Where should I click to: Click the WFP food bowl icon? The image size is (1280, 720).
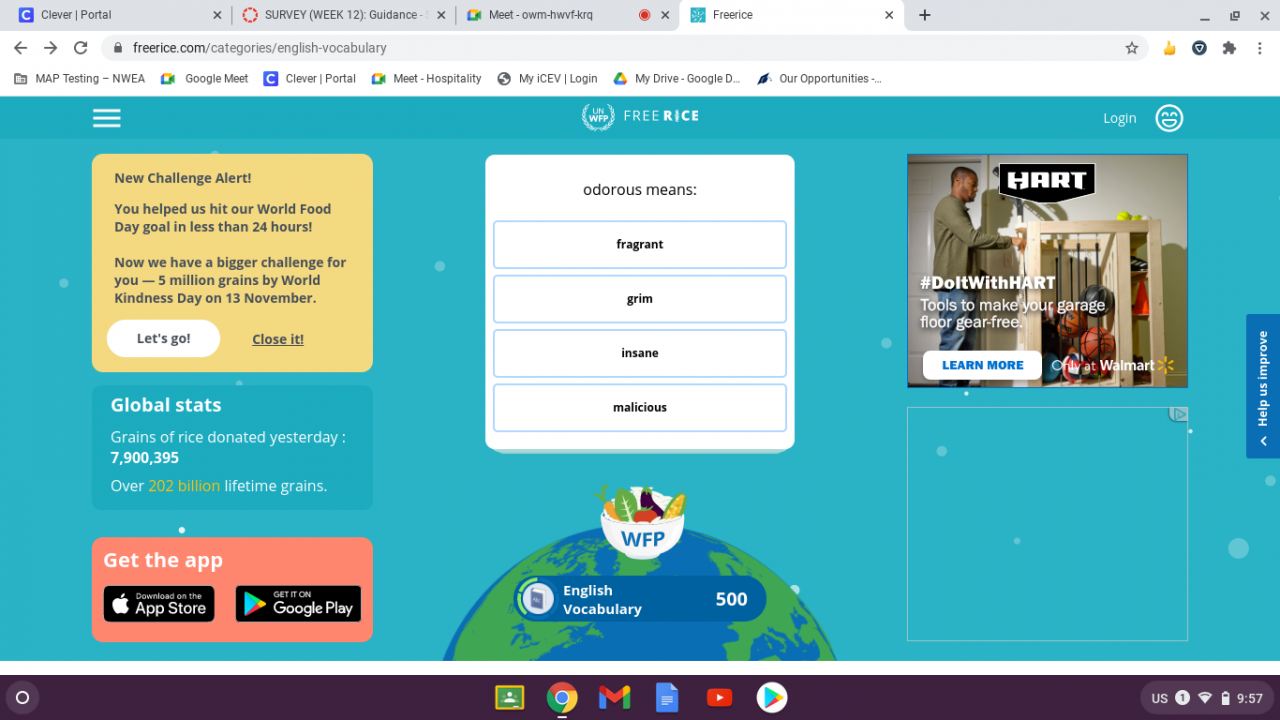642,521
